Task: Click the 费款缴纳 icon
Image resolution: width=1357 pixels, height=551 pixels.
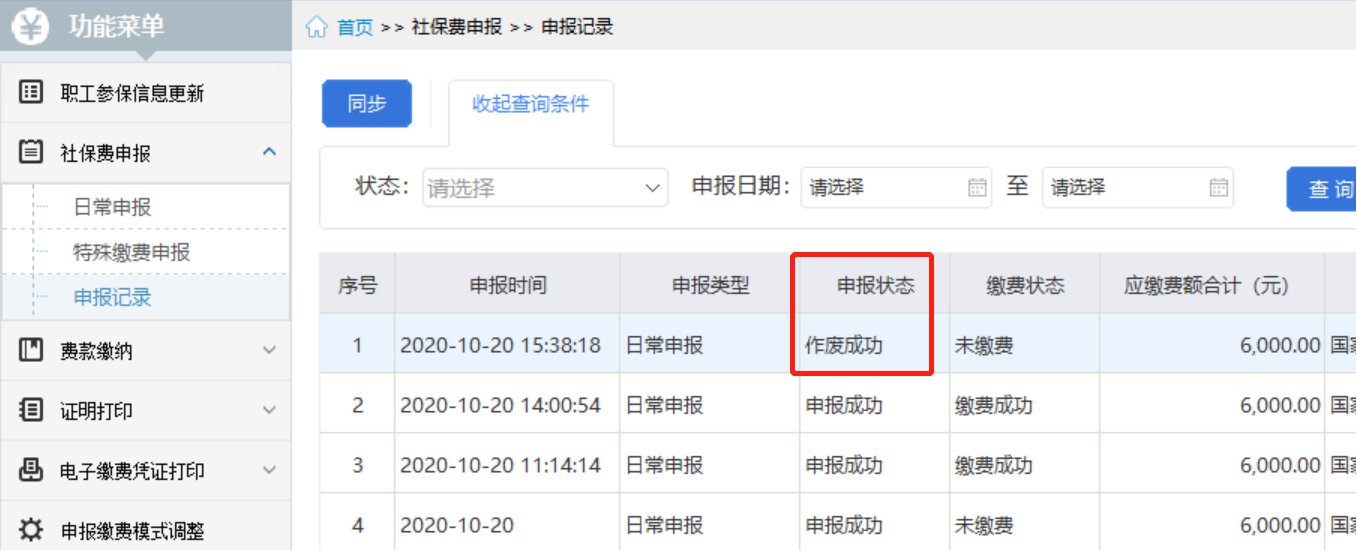Action: [x=32, y=350]
